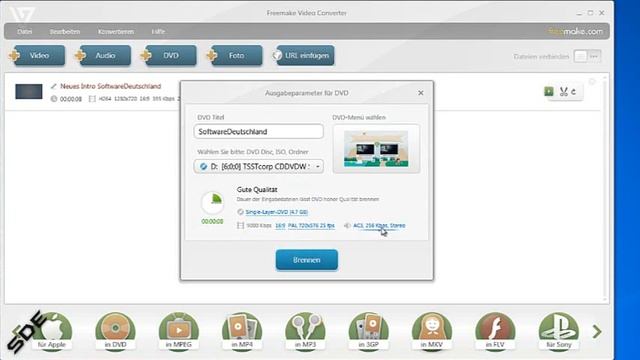Click the PAL 720x576 25 fps link

311,225
